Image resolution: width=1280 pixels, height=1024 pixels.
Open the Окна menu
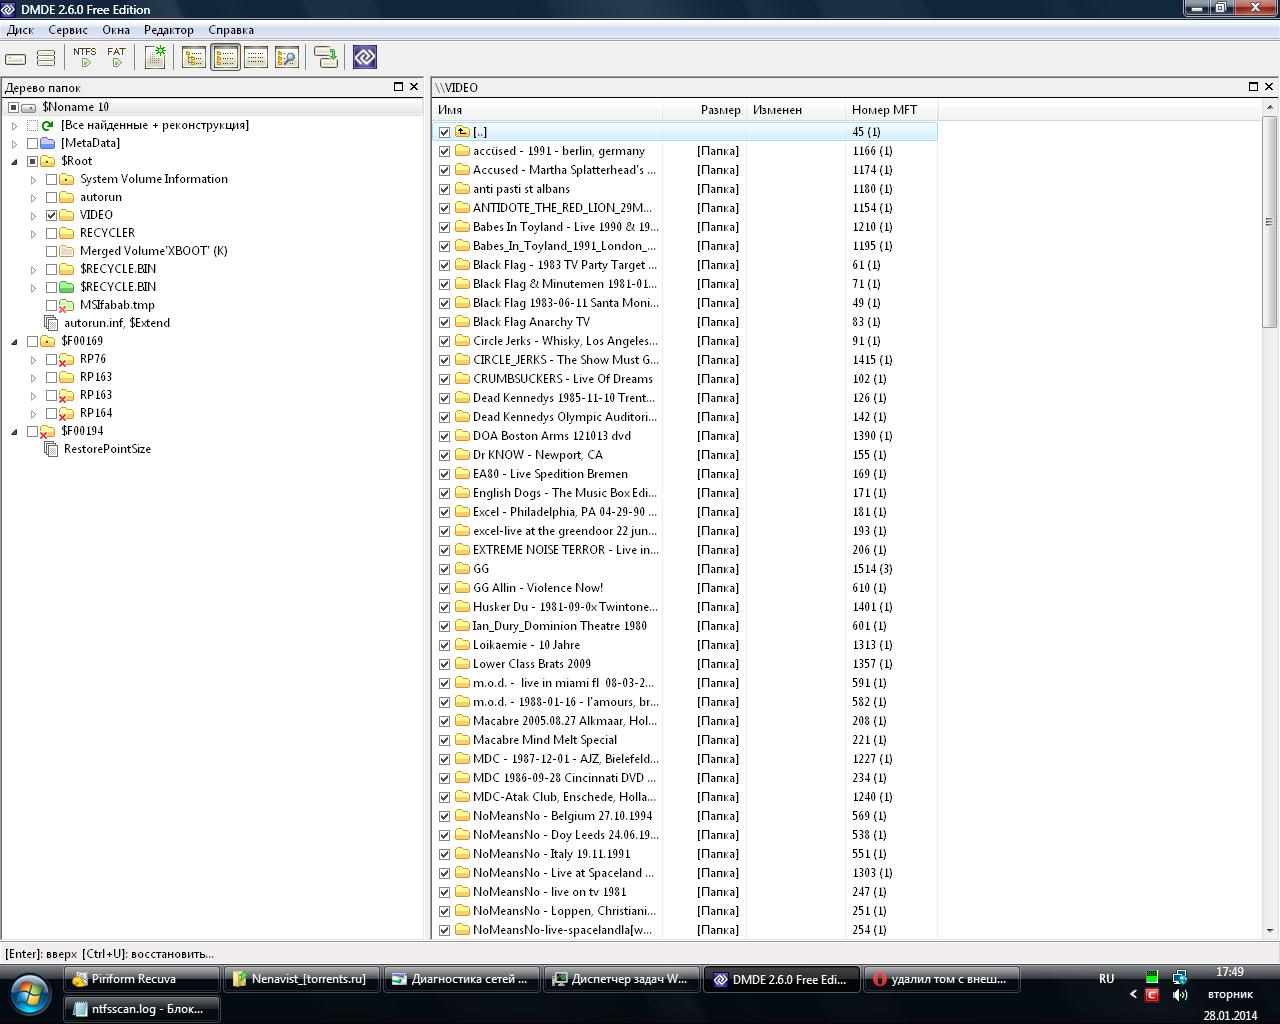pyautogui.click(x=116, y=30)
